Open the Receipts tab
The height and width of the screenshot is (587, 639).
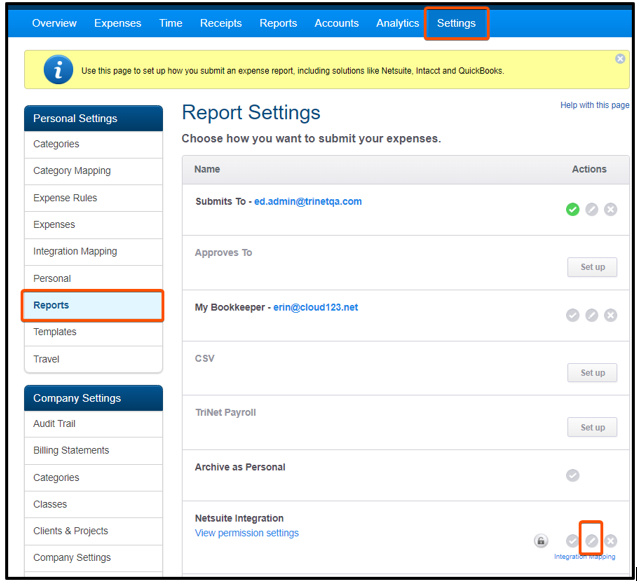(221, 23)
